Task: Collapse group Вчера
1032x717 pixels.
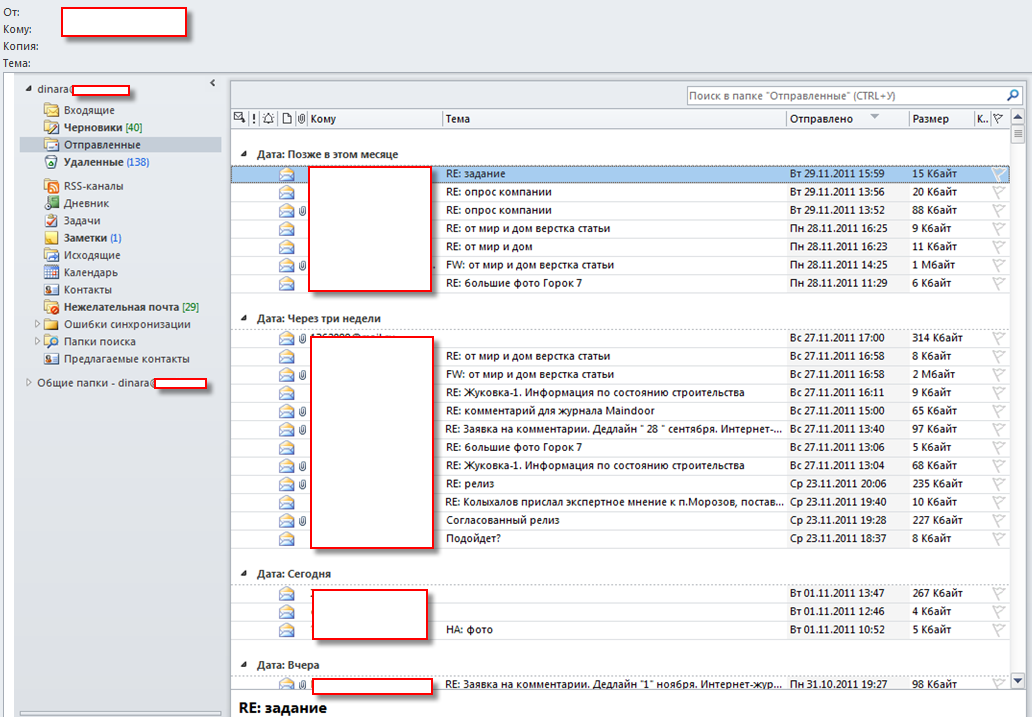Action: (x=244, y=664)
